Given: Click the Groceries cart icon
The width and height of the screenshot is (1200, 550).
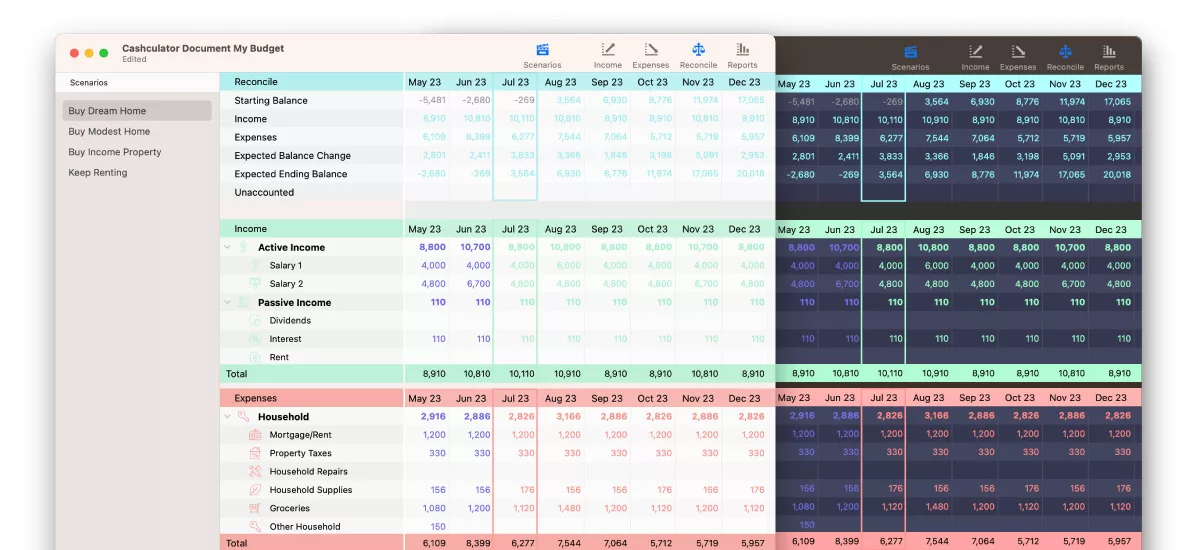Looking at the screenshot, I should coord(254,508).
